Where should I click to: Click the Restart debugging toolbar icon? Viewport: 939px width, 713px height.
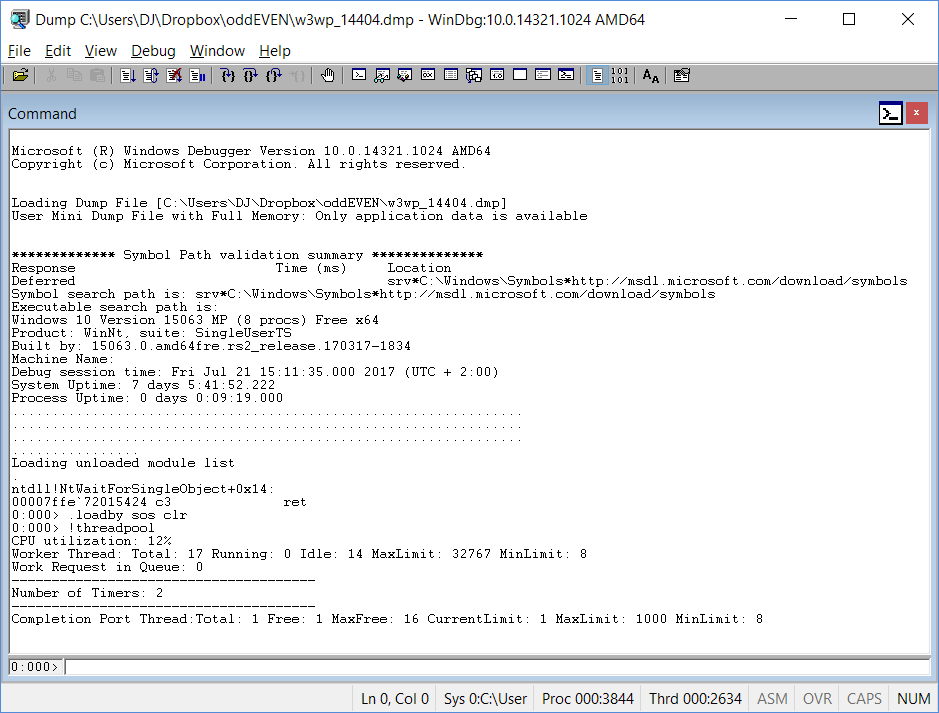(x=151, y=75)
